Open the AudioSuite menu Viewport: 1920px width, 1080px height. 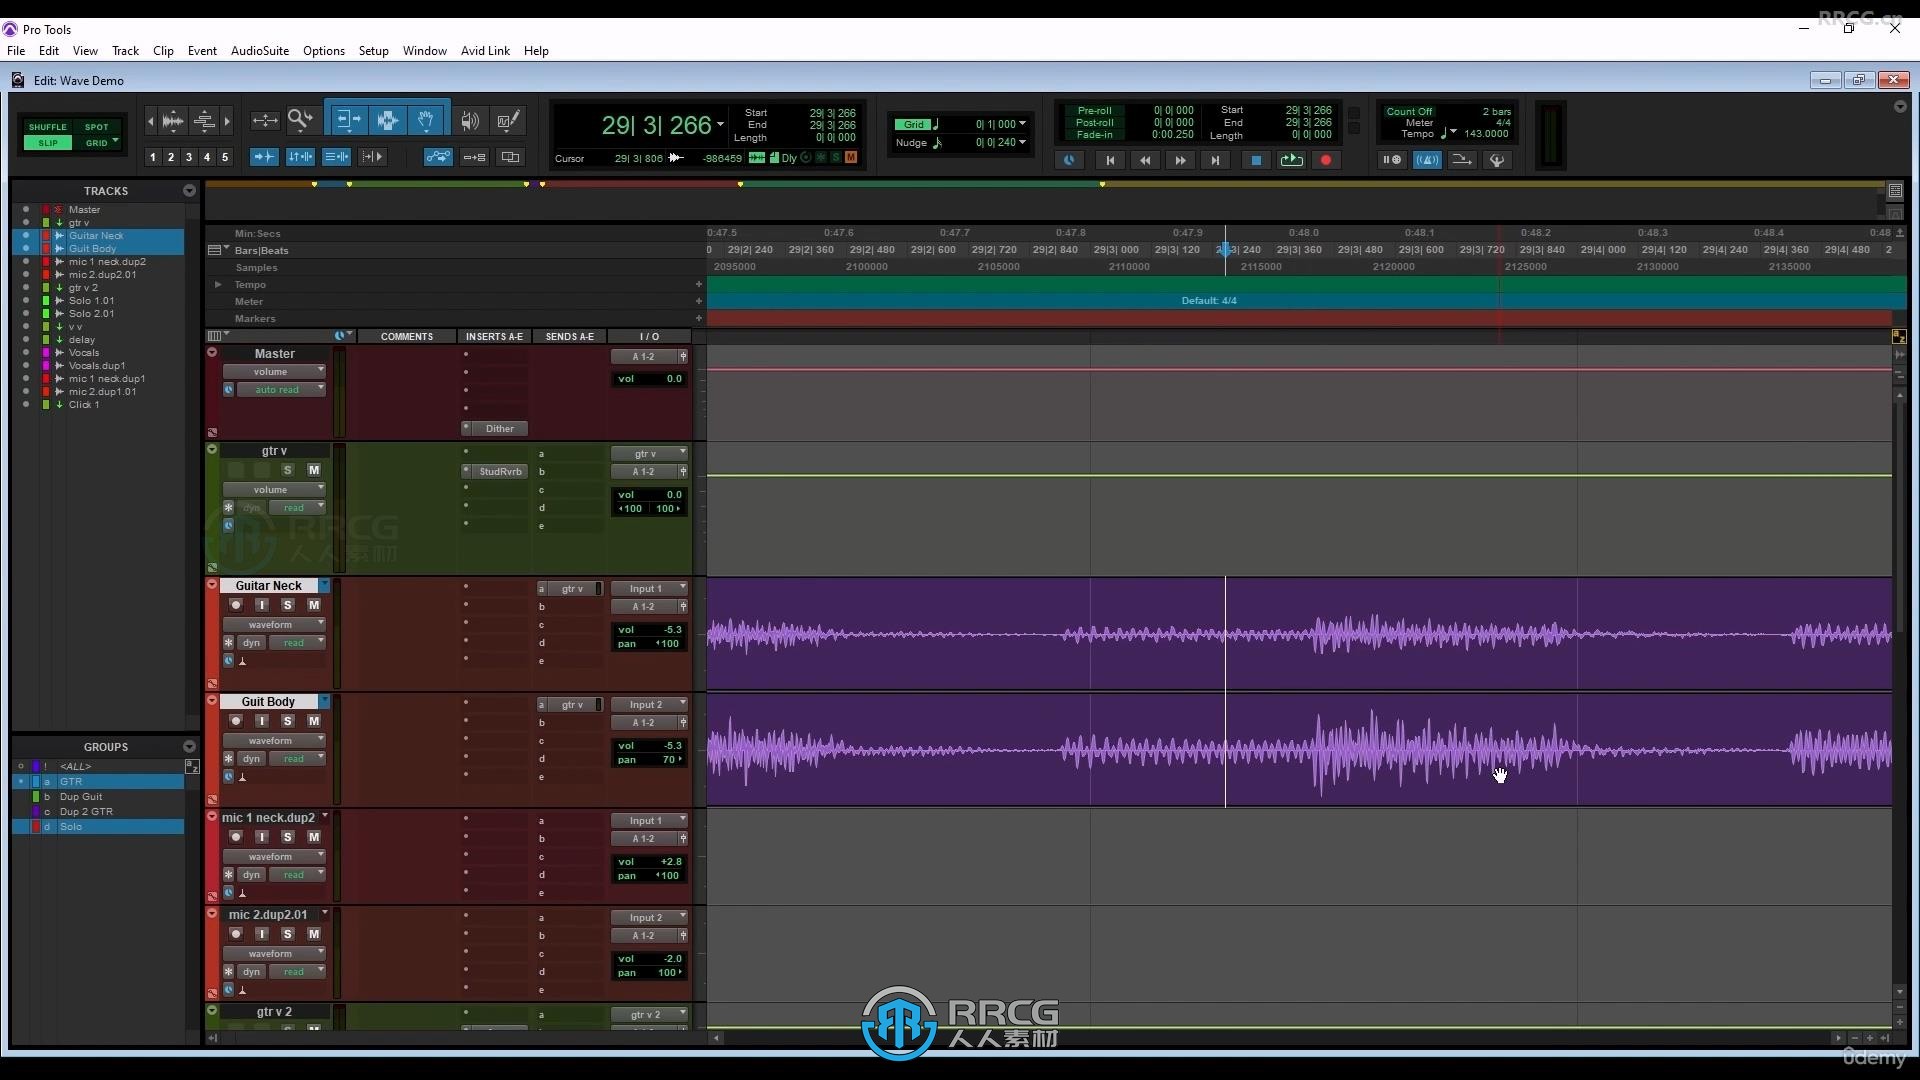click(260, 50)
